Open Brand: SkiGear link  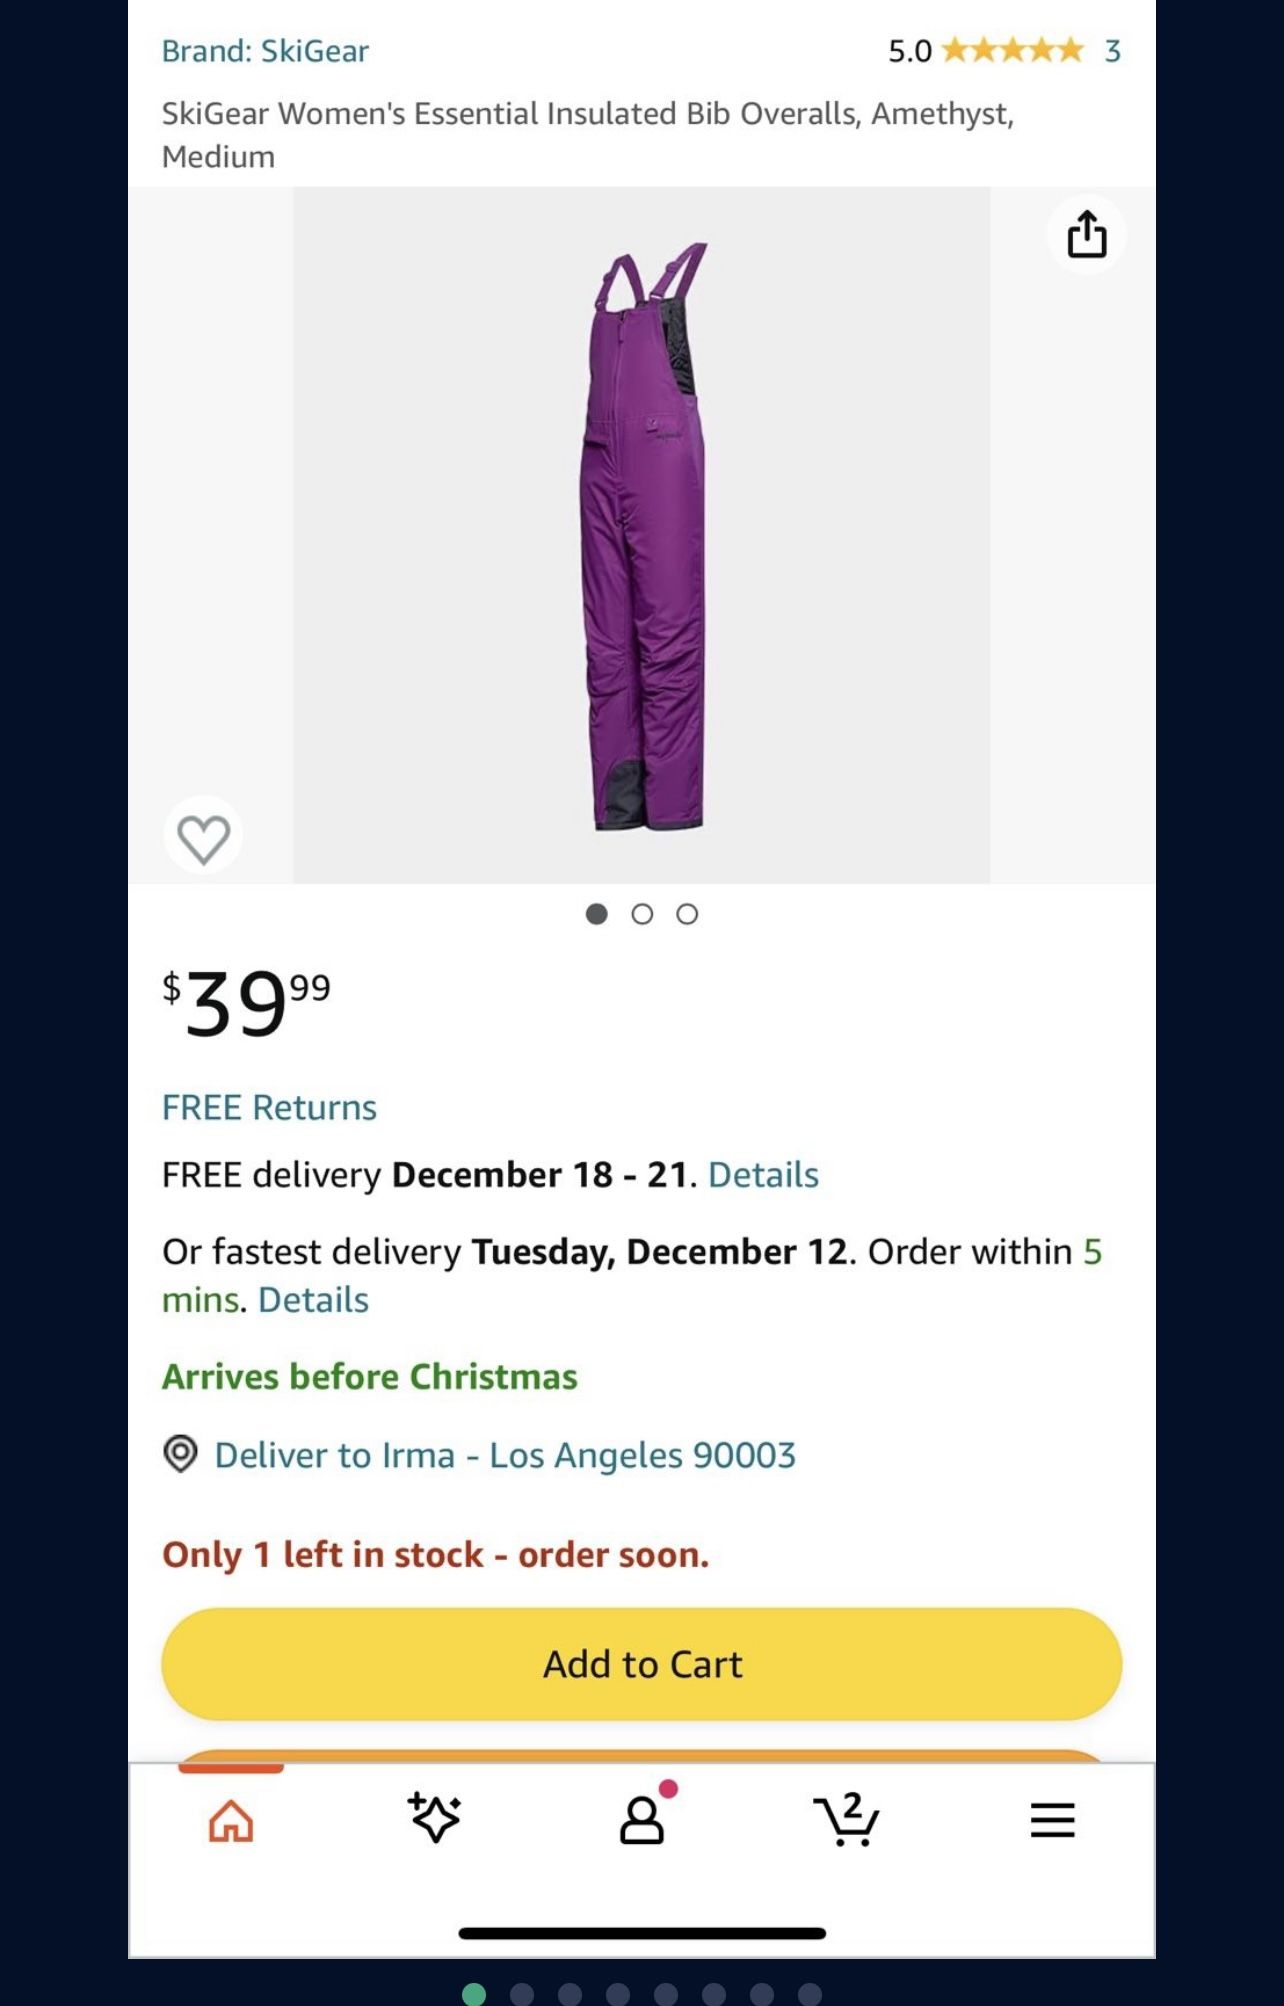(x=265, y=51)
